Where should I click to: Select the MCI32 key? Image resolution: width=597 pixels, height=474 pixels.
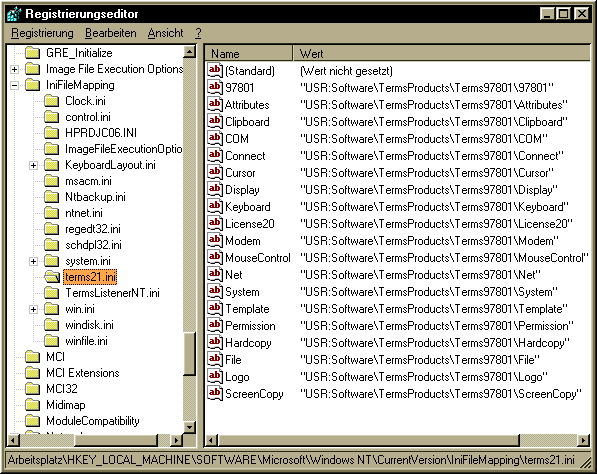[62, 389]
